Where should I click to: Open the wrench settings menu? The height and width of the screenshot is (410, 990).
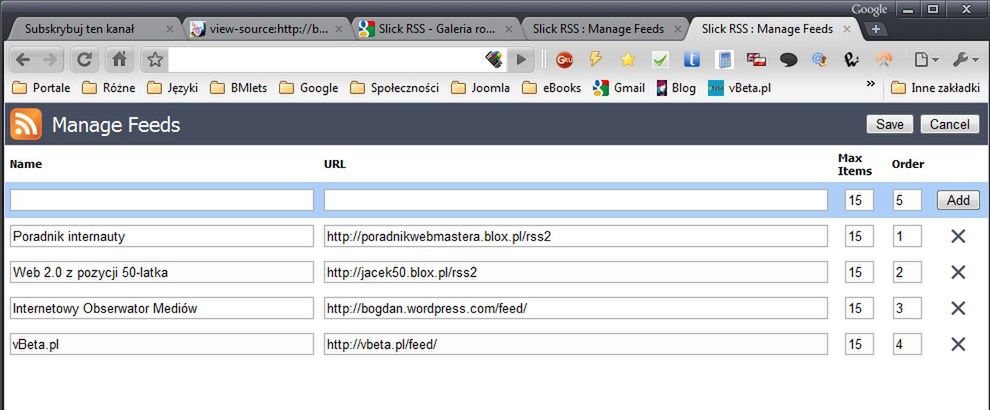(963, 59)
